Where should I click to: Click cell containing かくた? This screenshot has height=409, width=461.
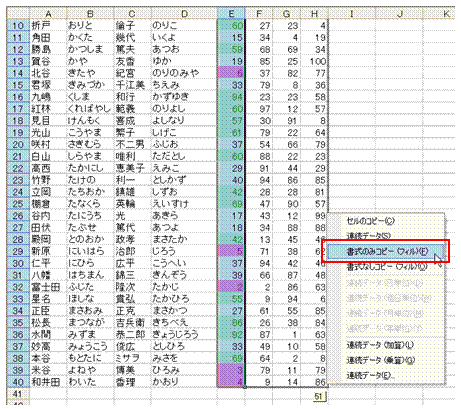(x=90, y=38)
